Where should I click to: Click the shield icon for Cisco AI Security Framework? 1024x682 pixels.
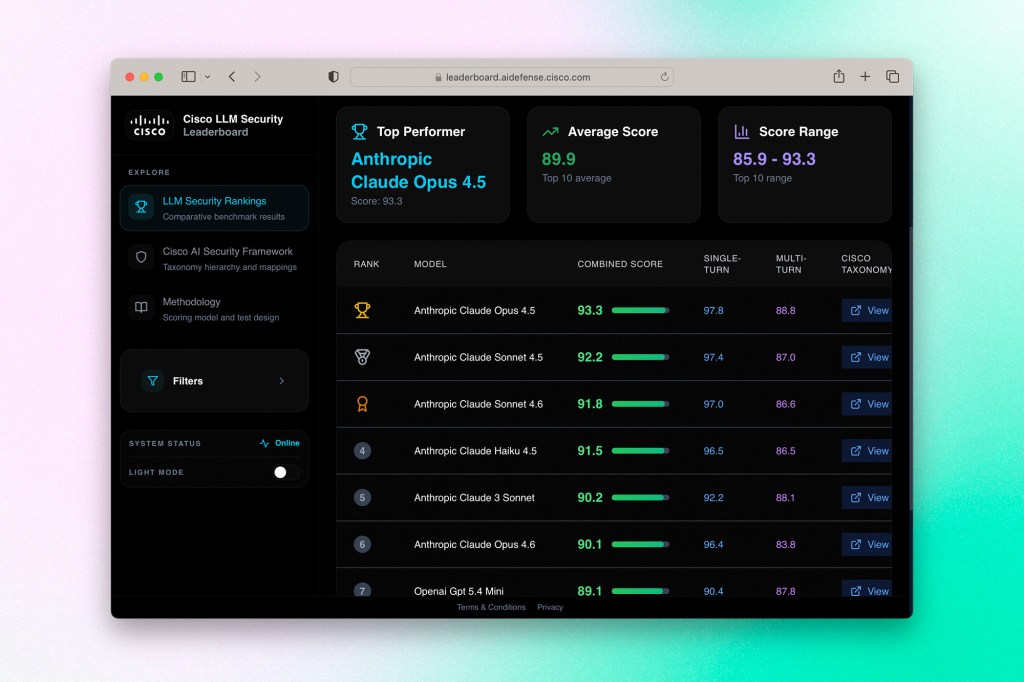tap(141, 256)
